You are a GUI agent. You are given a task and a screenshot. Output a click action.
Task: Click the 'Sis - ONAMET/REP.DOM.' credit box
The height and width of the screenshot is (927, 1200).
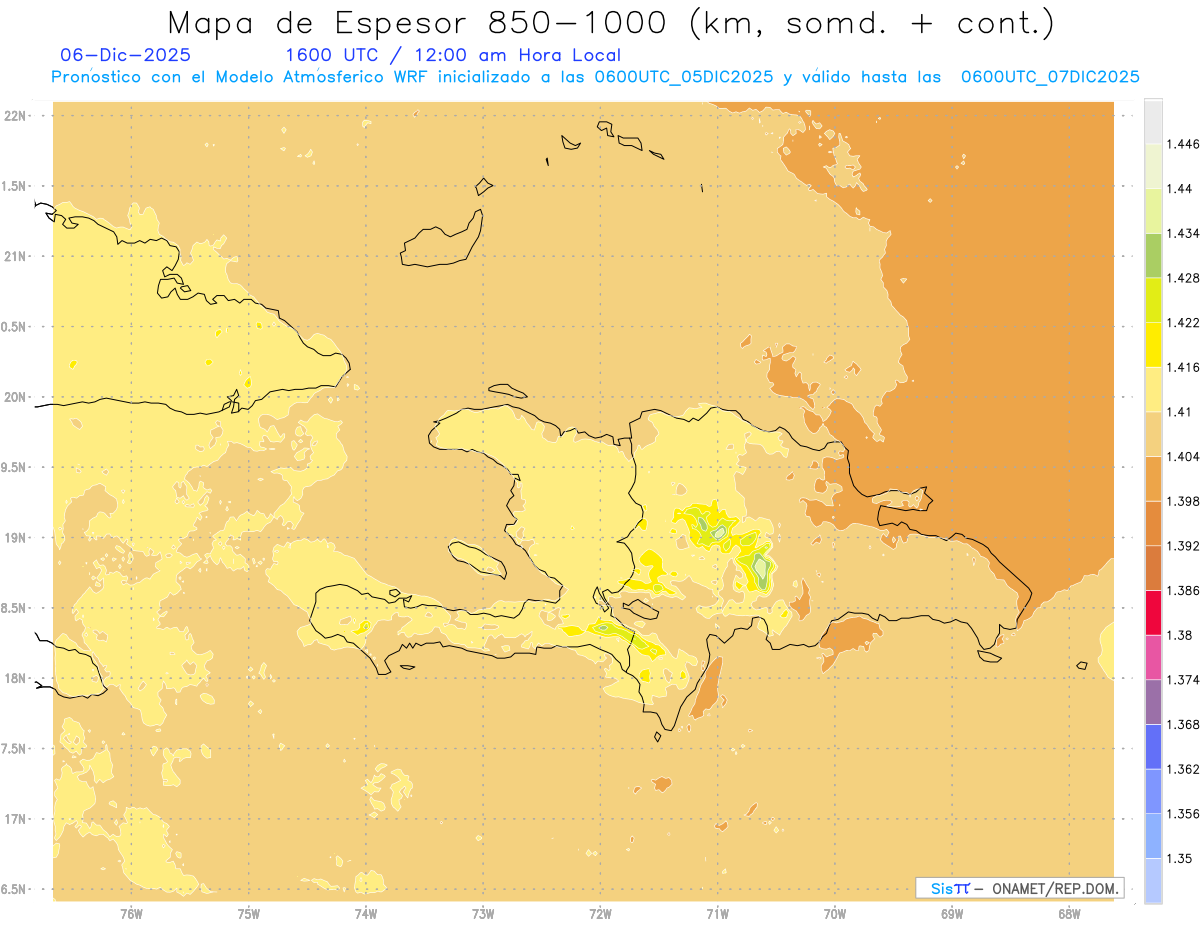[x=1020, y=888]
